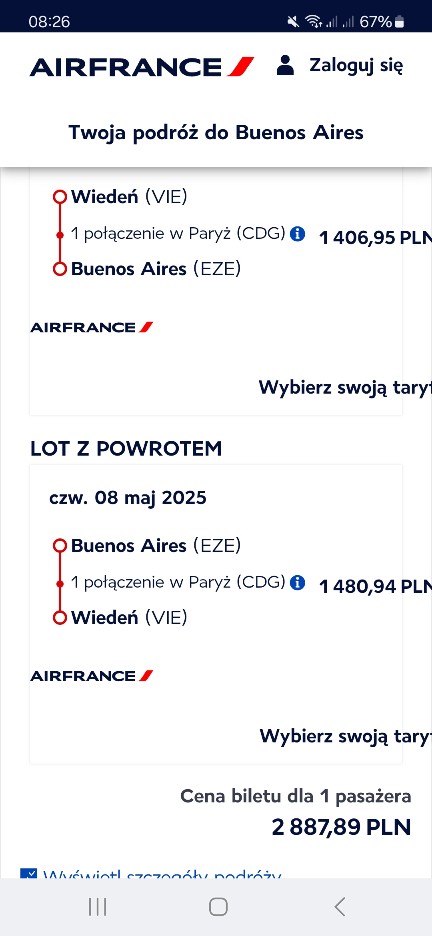This screenshot has height=936, width=432.
Task: Tap Android home button
Action: [218, 907]
